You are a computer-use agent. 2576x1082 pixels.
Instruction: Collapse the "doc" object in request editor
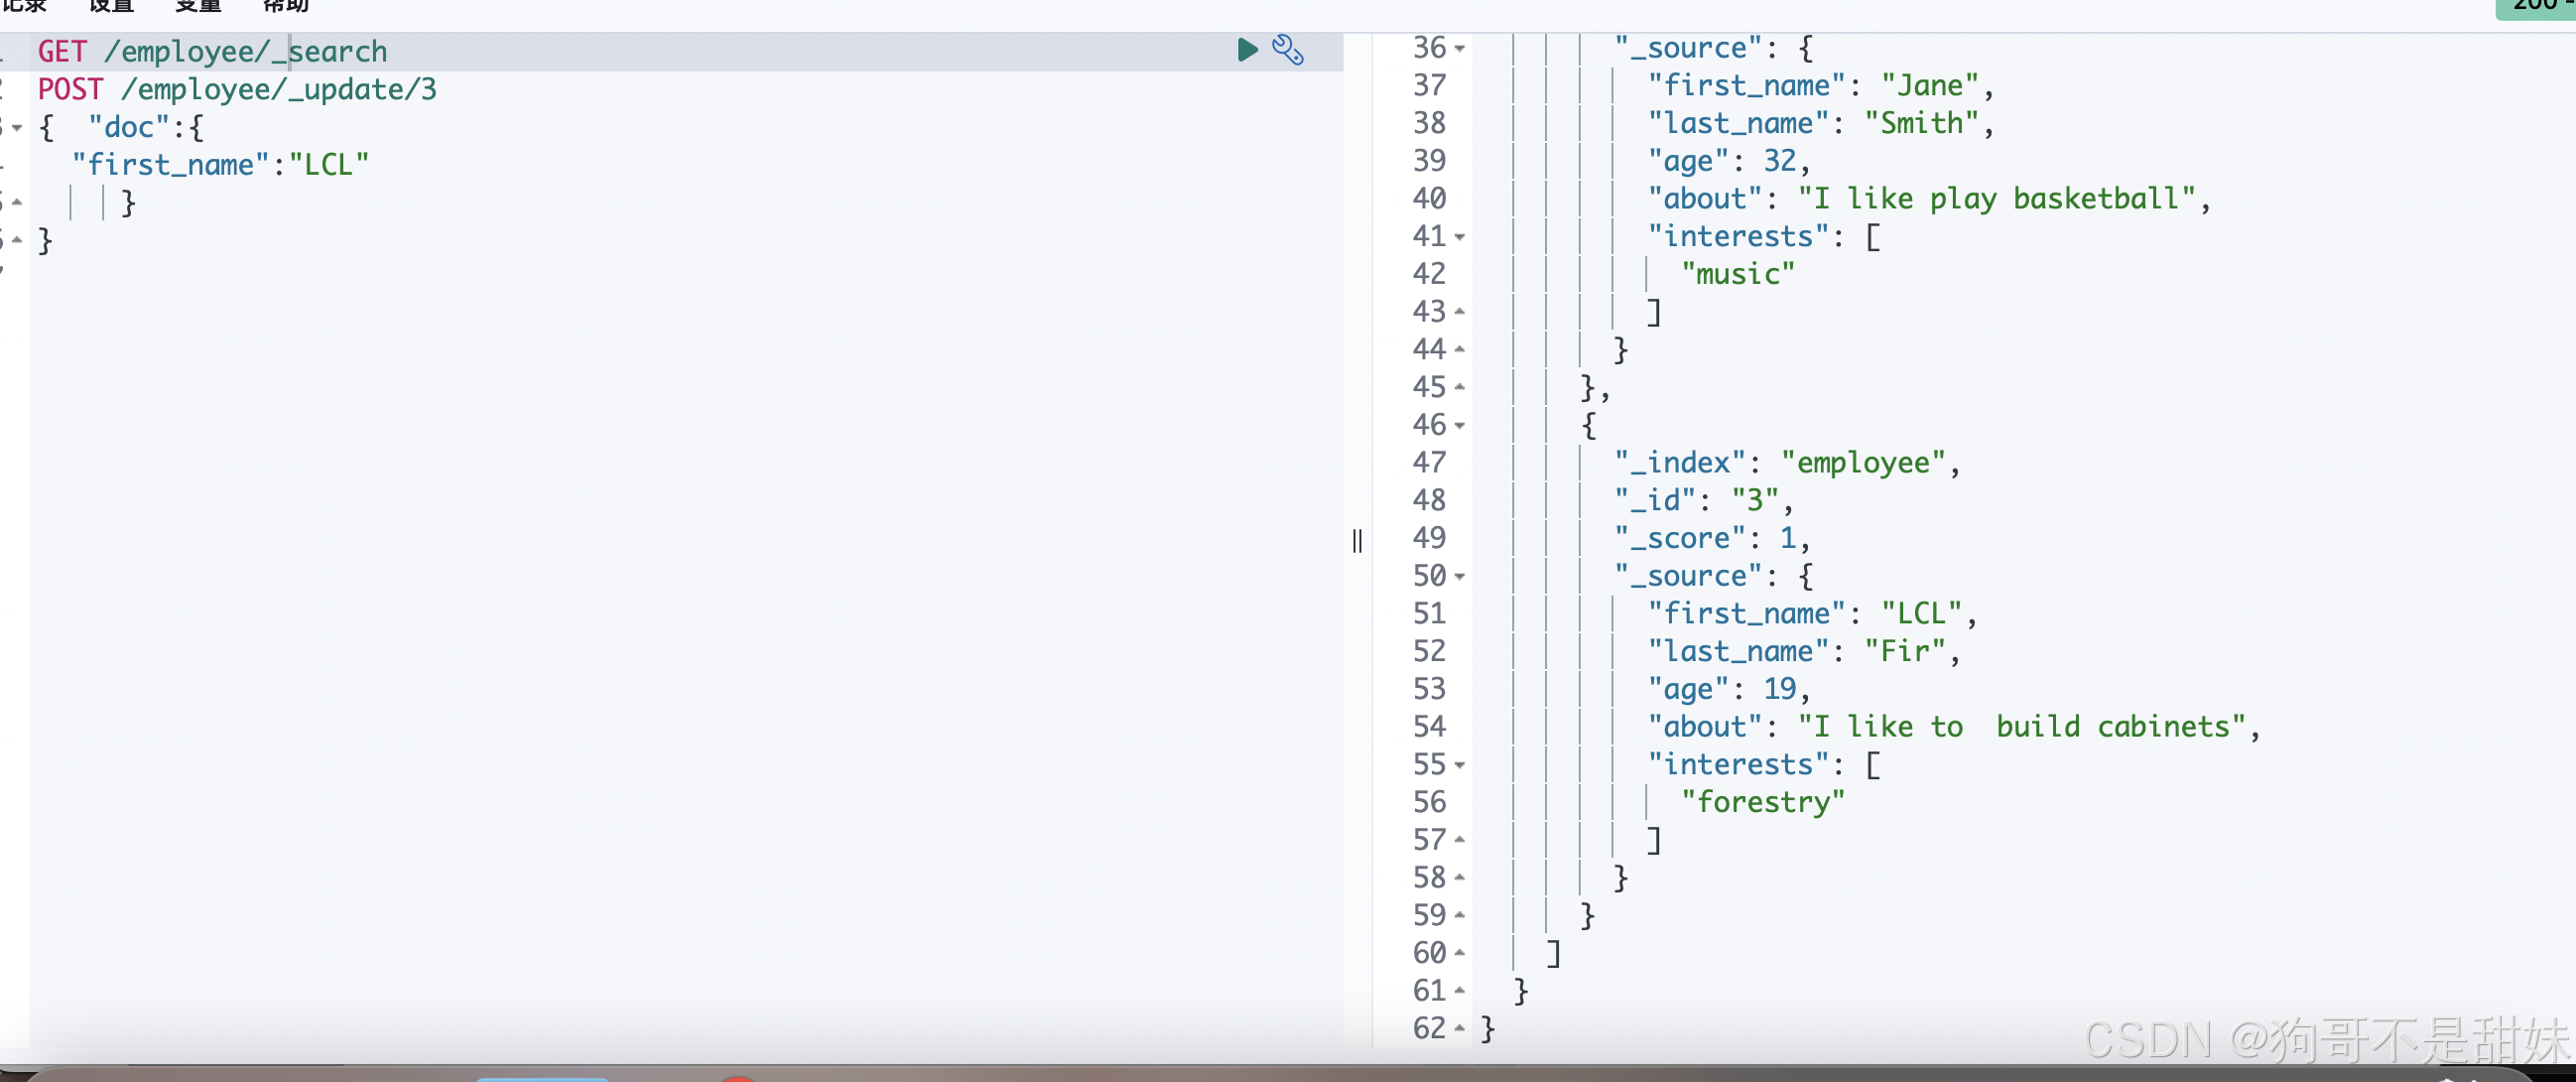17,128
